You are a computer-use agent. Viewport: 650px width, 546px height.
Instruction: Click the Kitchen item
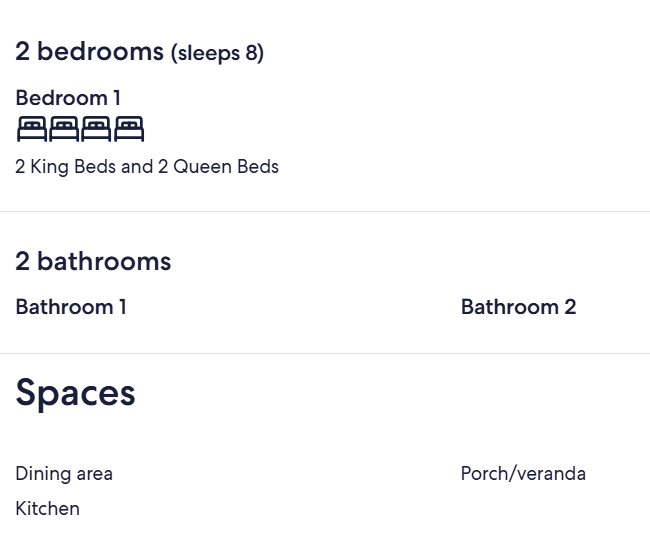pos(47,508)
